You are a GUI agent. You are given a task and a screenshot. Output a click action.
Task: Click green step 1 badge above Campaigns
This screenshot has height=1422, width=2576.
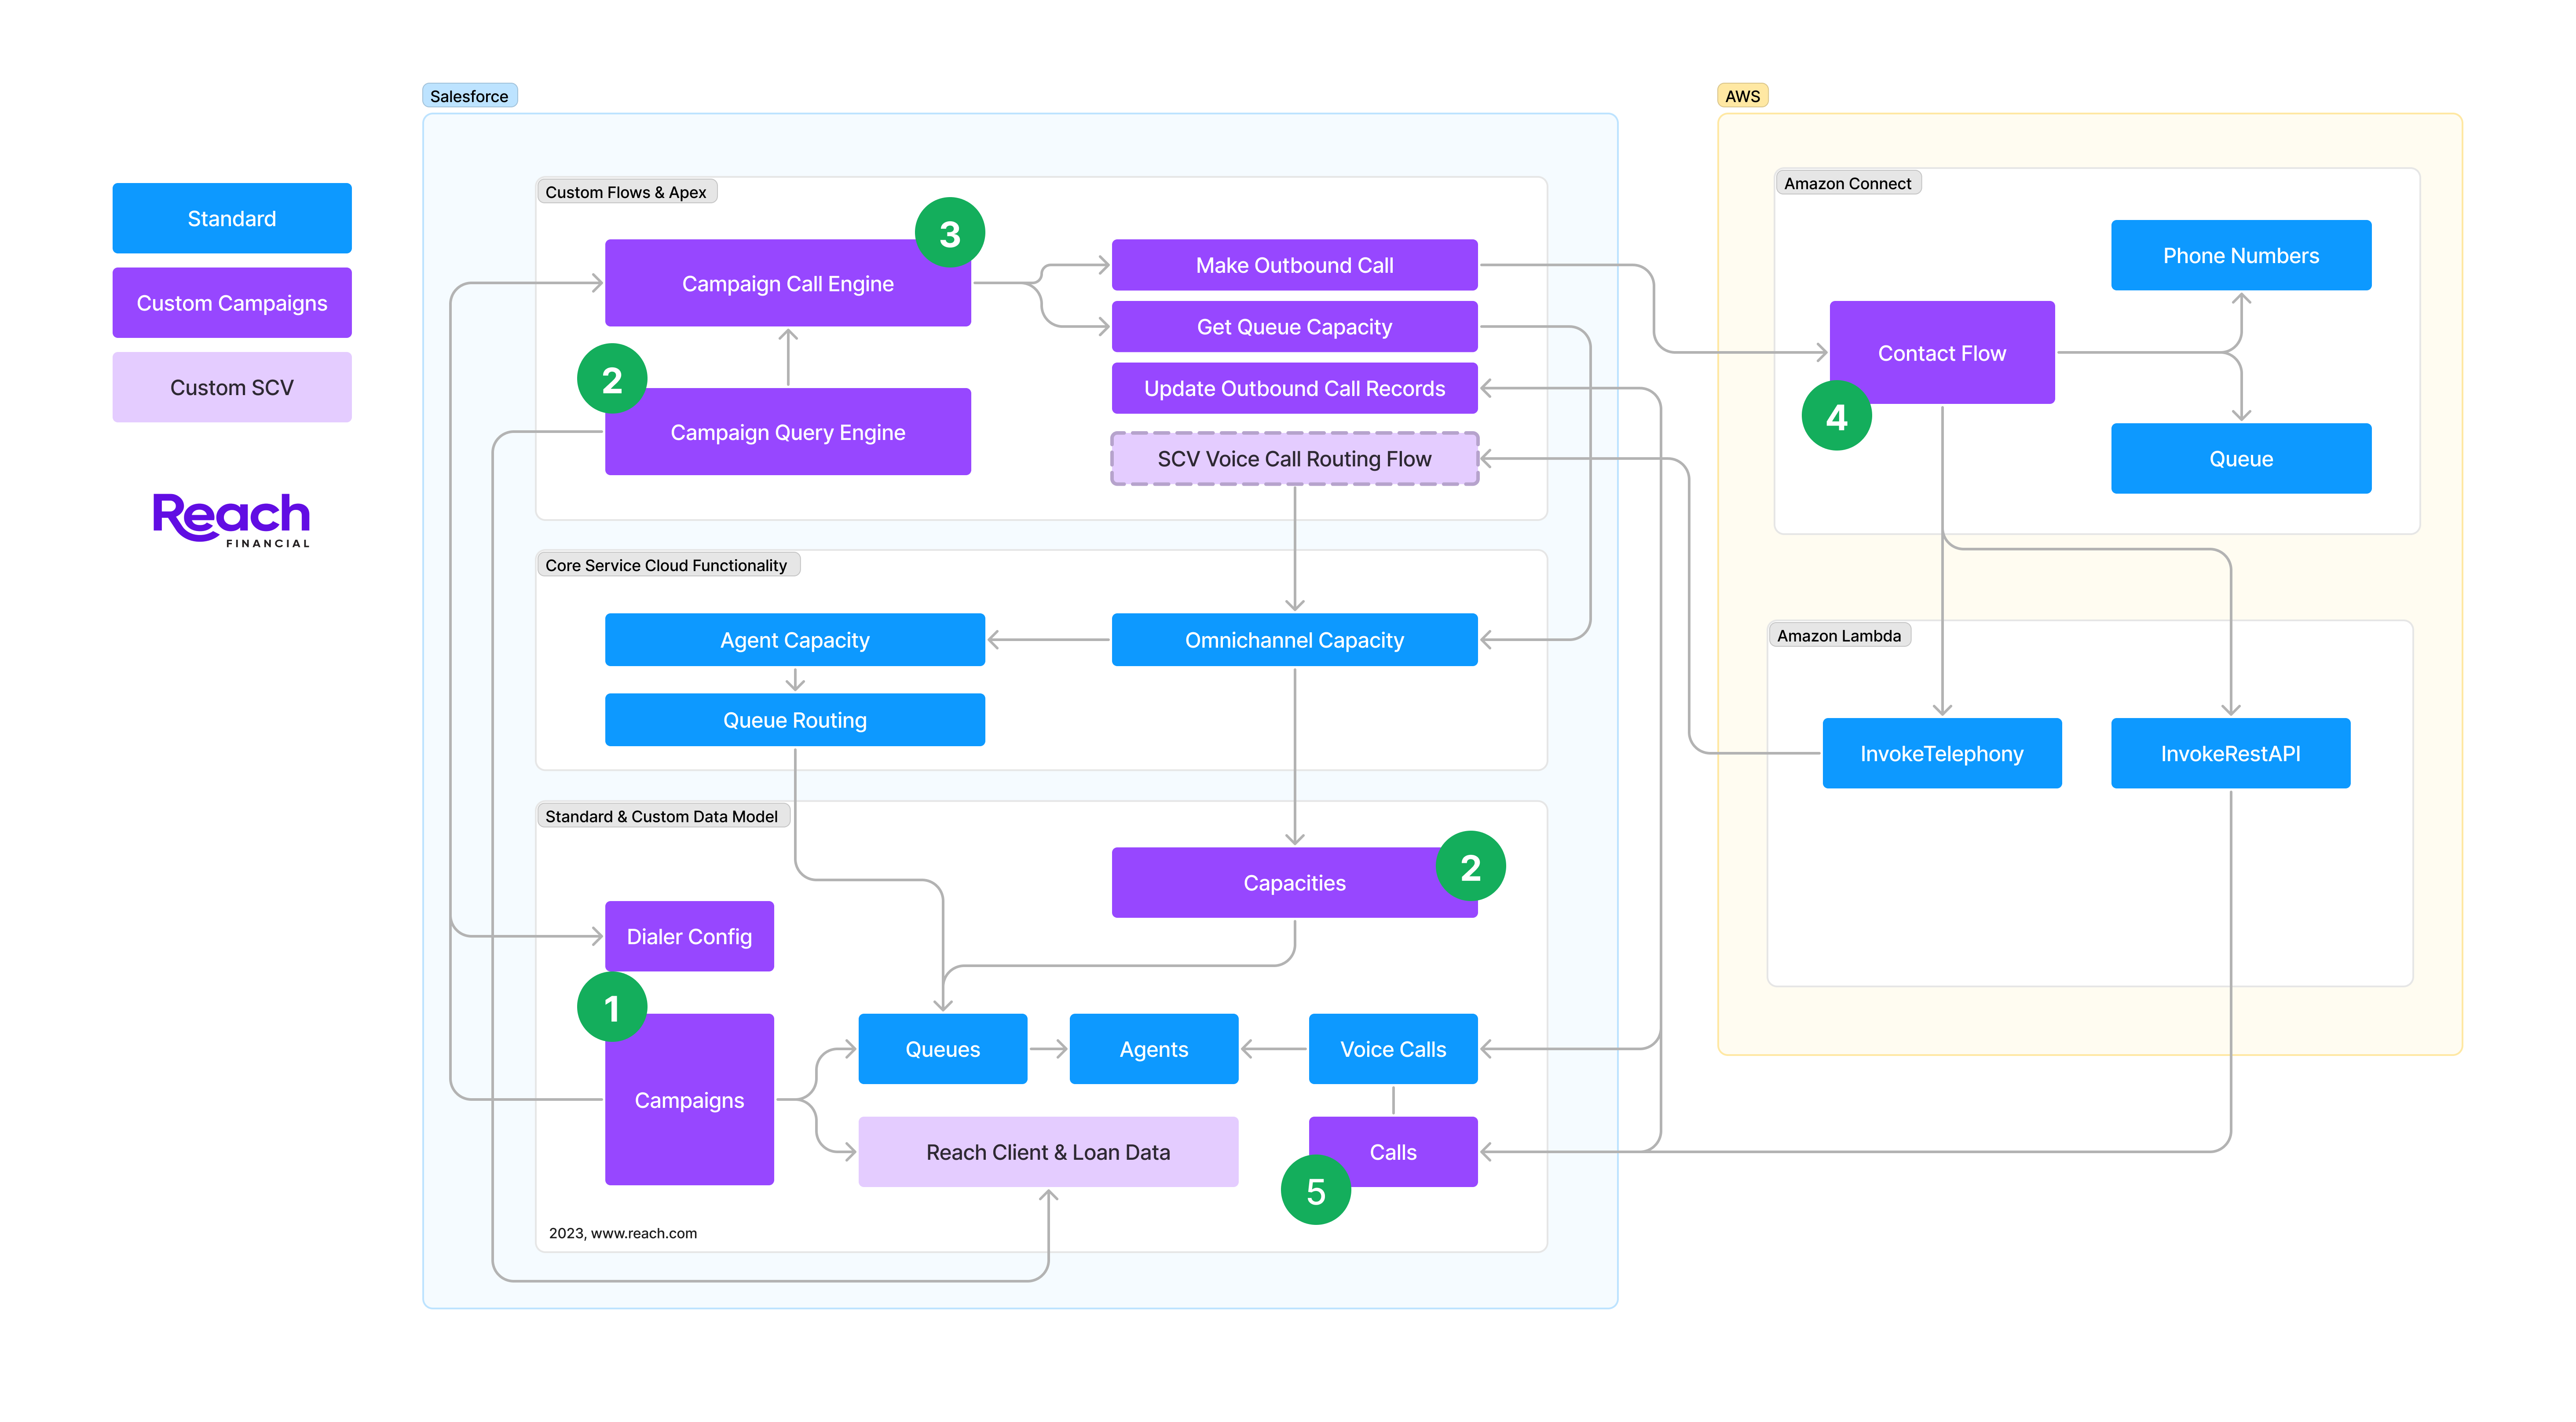tap(612, 1007)
